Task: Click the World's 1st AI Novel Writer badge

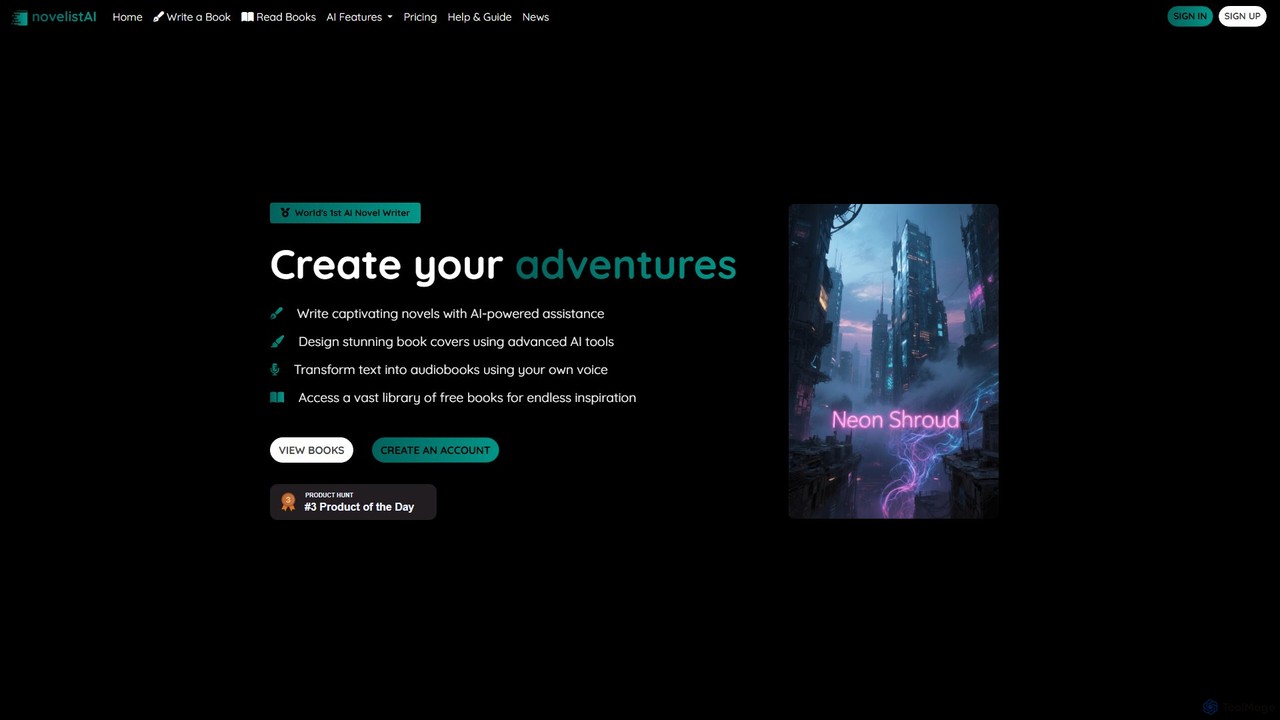Action: (x=345, y=213)
